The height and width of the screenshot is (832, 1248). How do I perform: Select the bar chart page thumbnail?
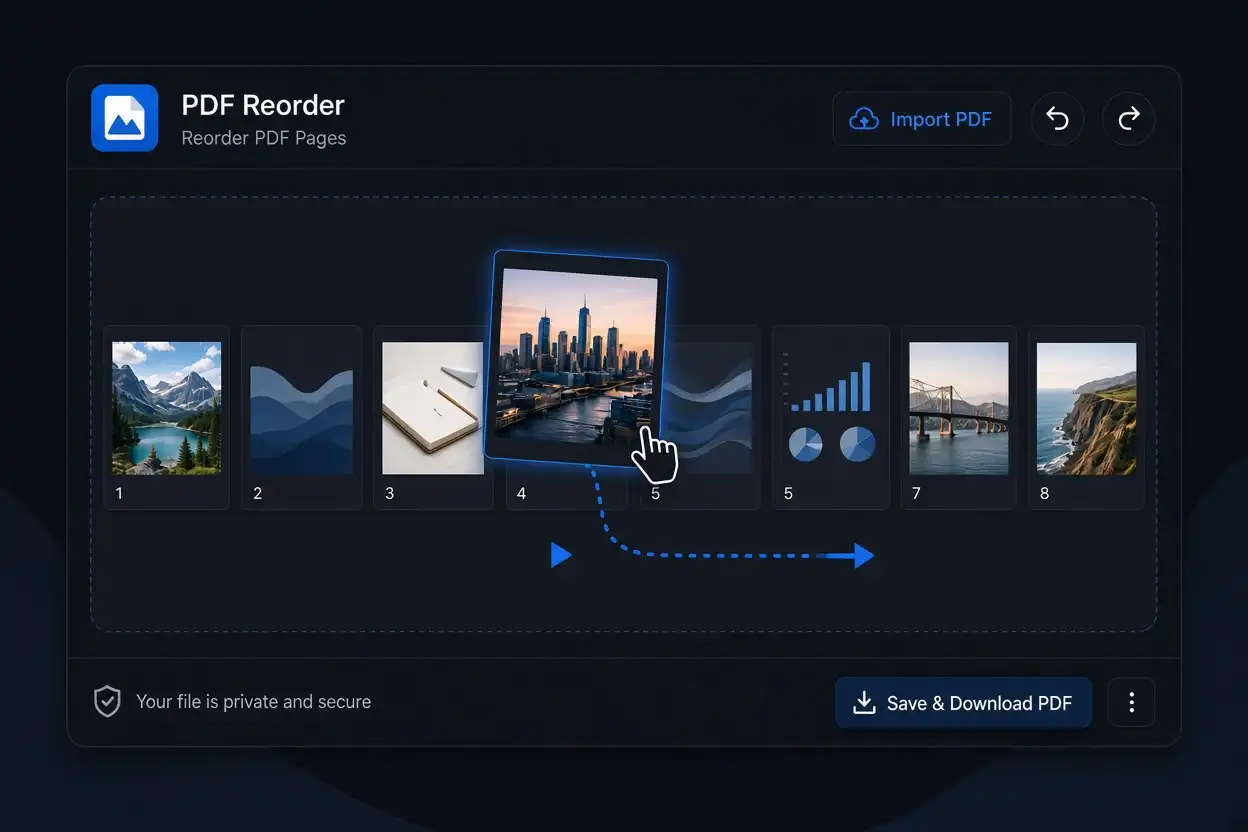[x=830, y=417]
